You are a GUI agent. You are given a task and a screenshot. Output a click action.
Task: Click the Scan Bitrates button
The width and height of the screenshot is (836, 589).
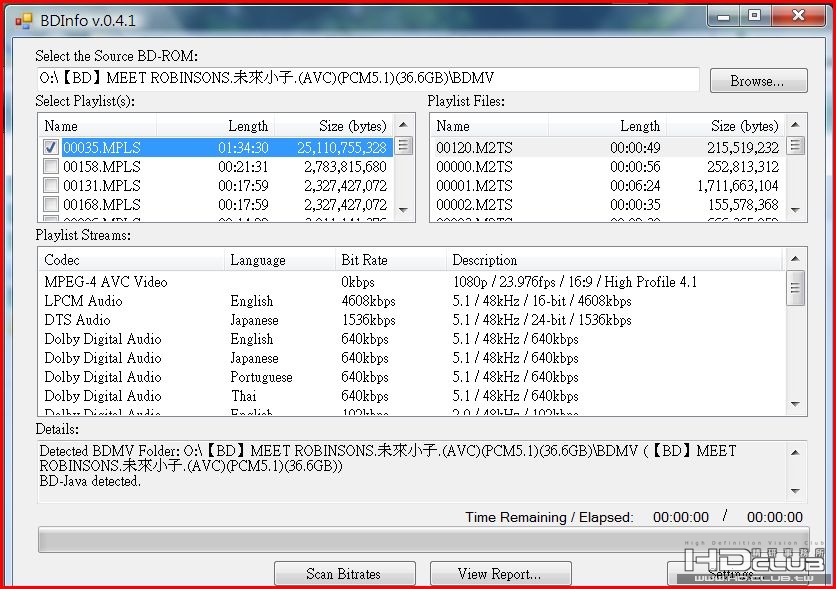[344, 574]
